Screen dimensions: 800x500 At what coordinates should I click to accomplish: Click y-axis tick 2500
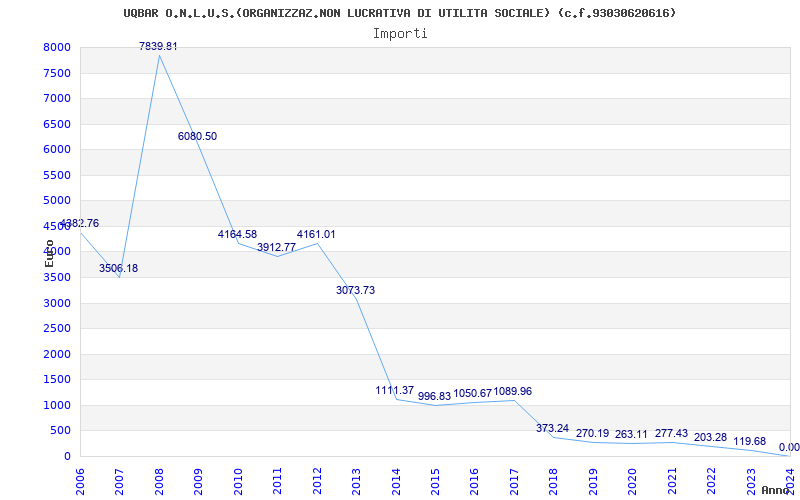(x=57, y=329)
